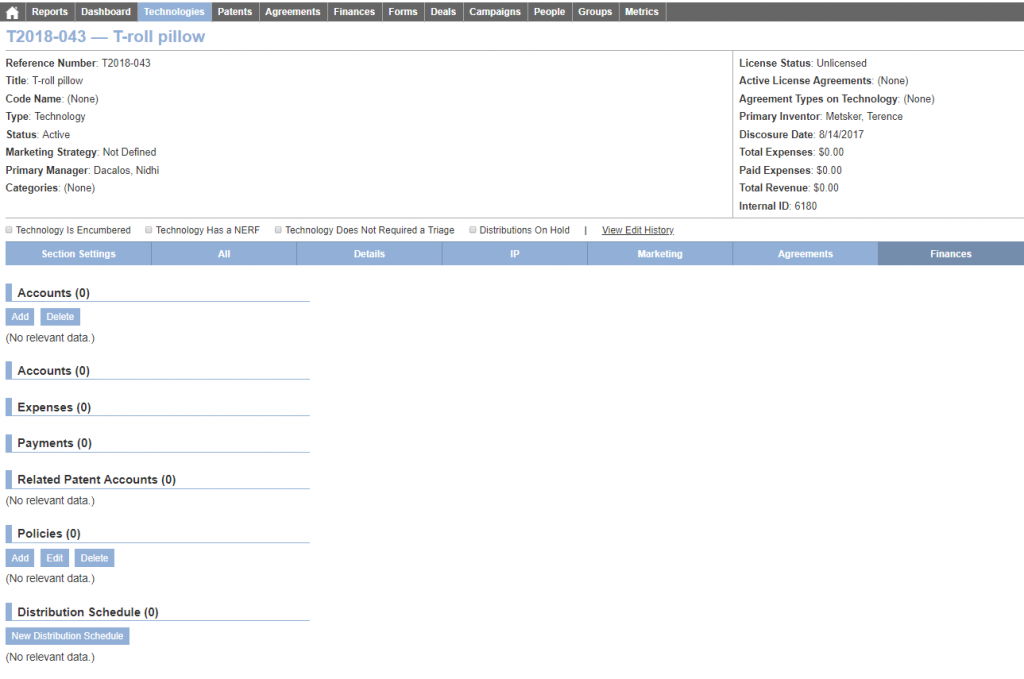
Task: Switch to the All tab
Action: [224, 254]
